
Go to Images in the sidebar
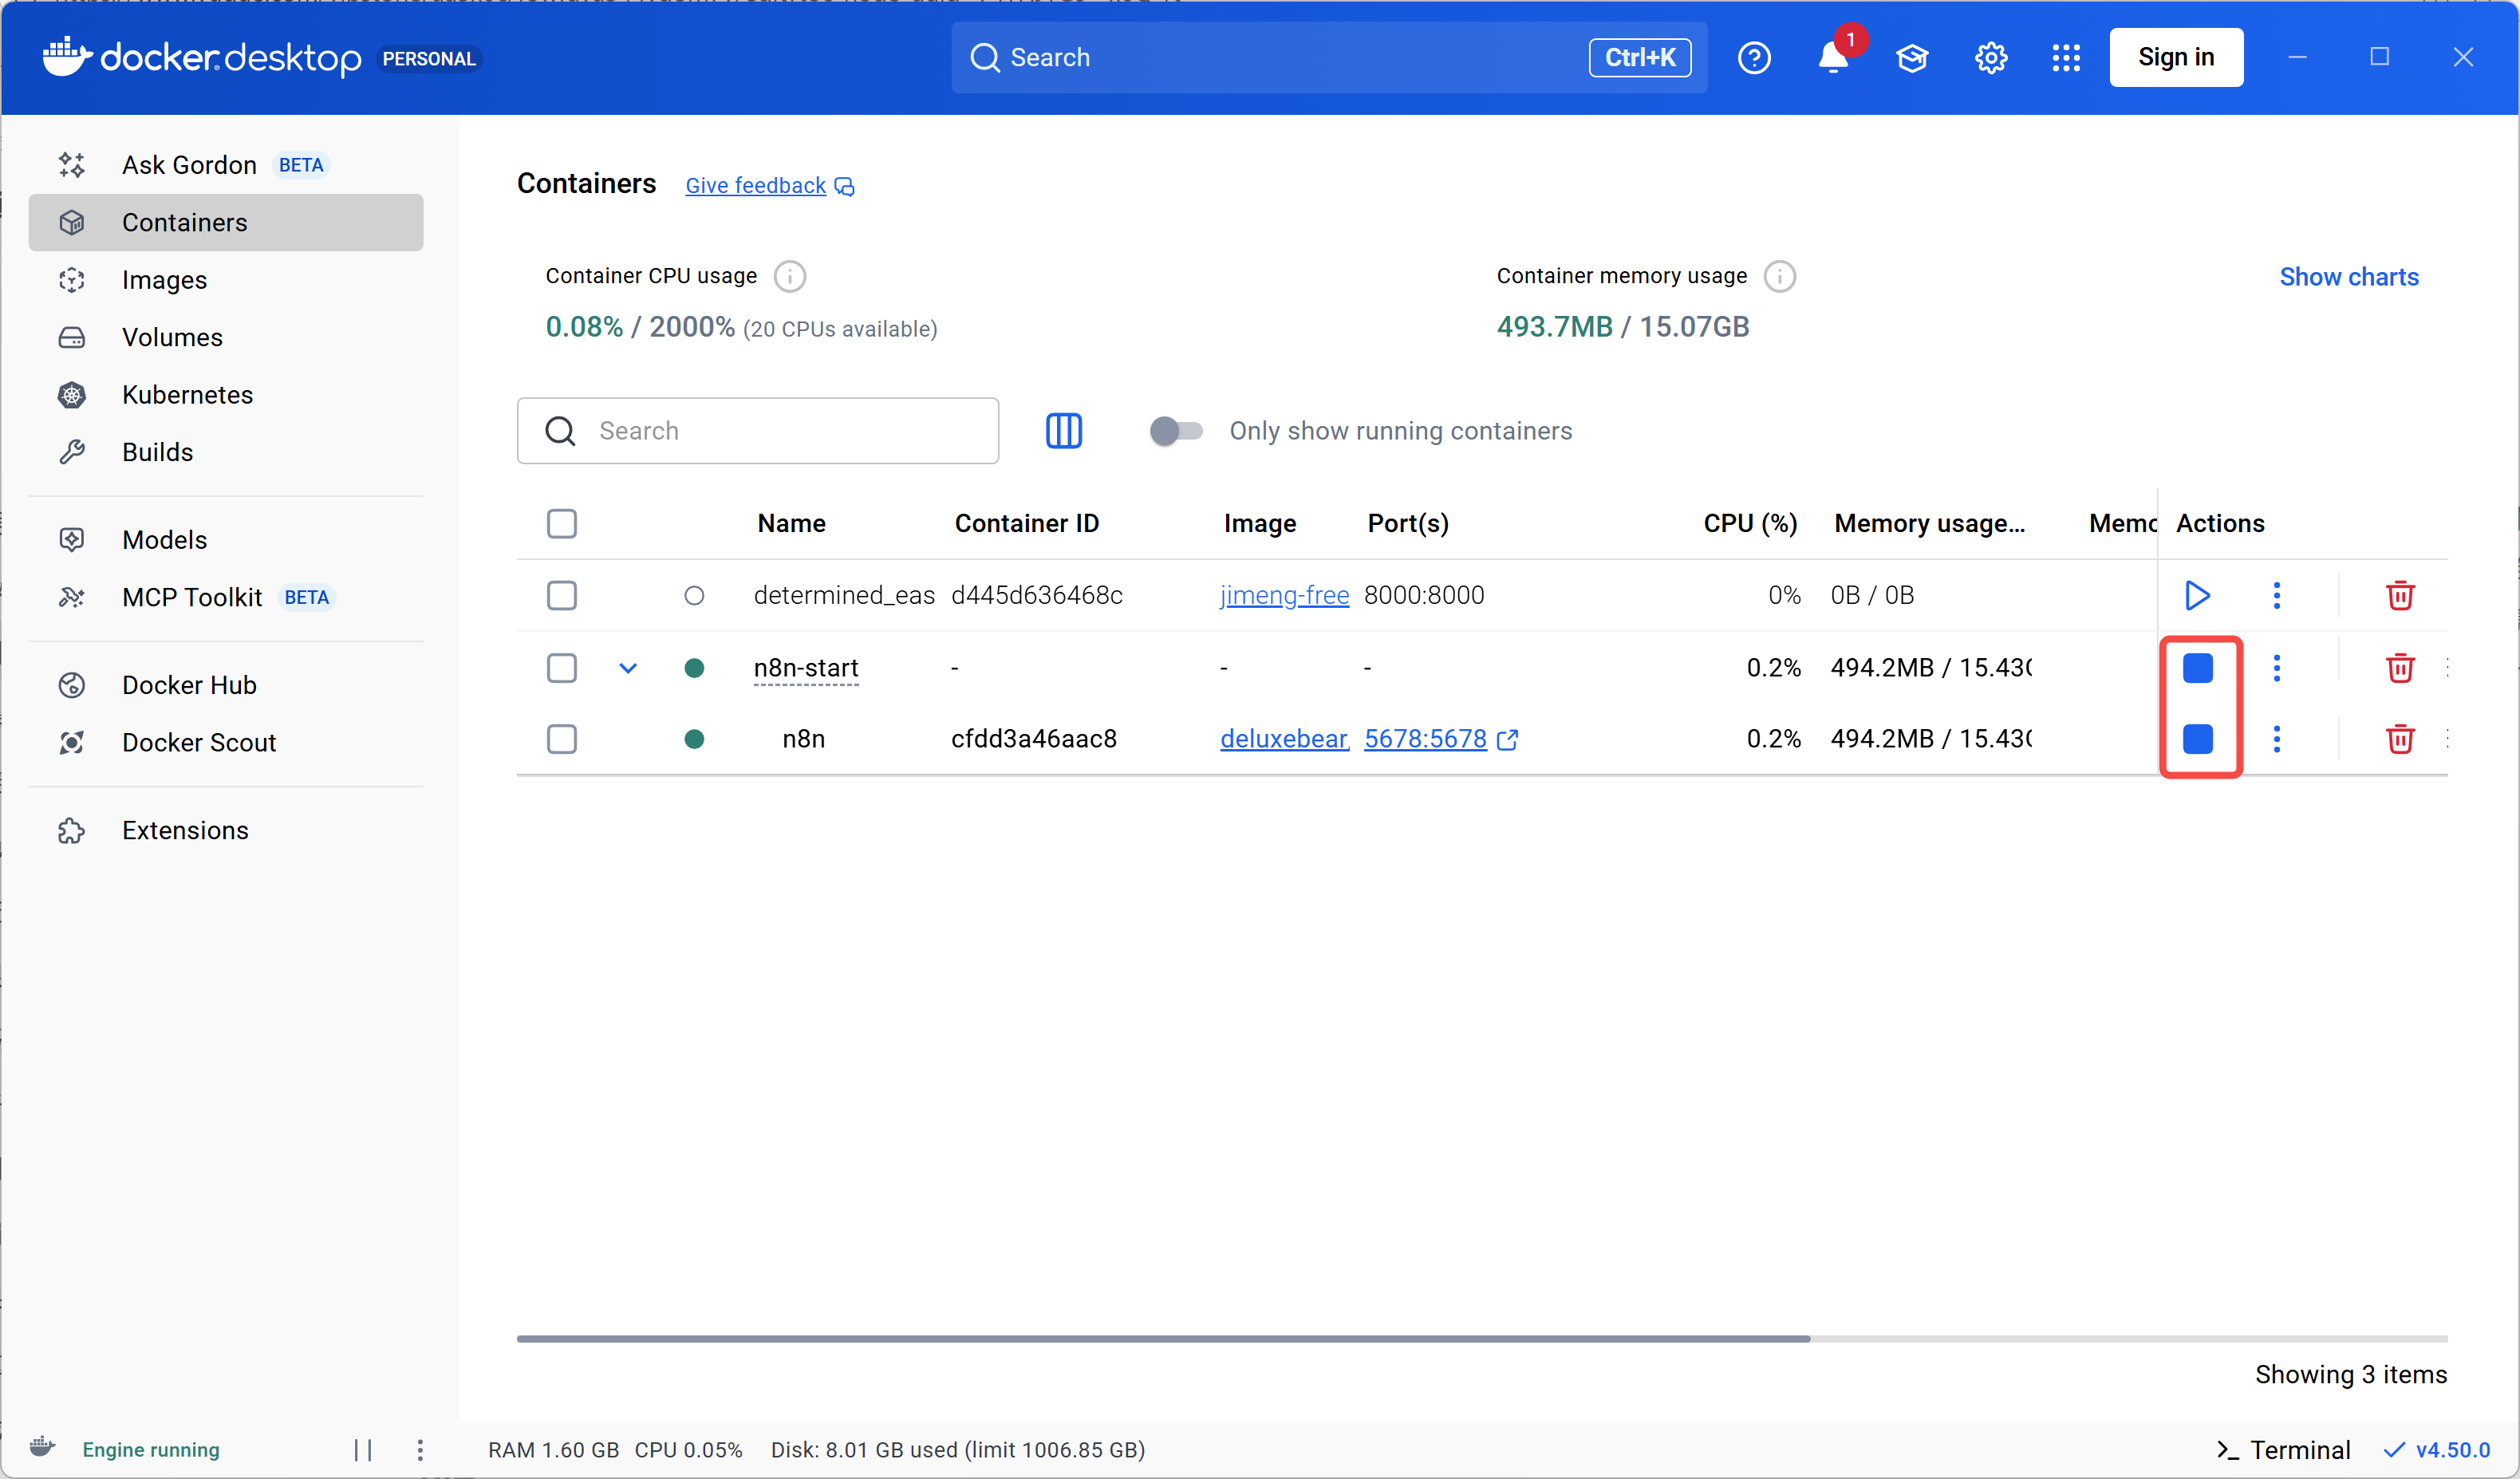164,280
